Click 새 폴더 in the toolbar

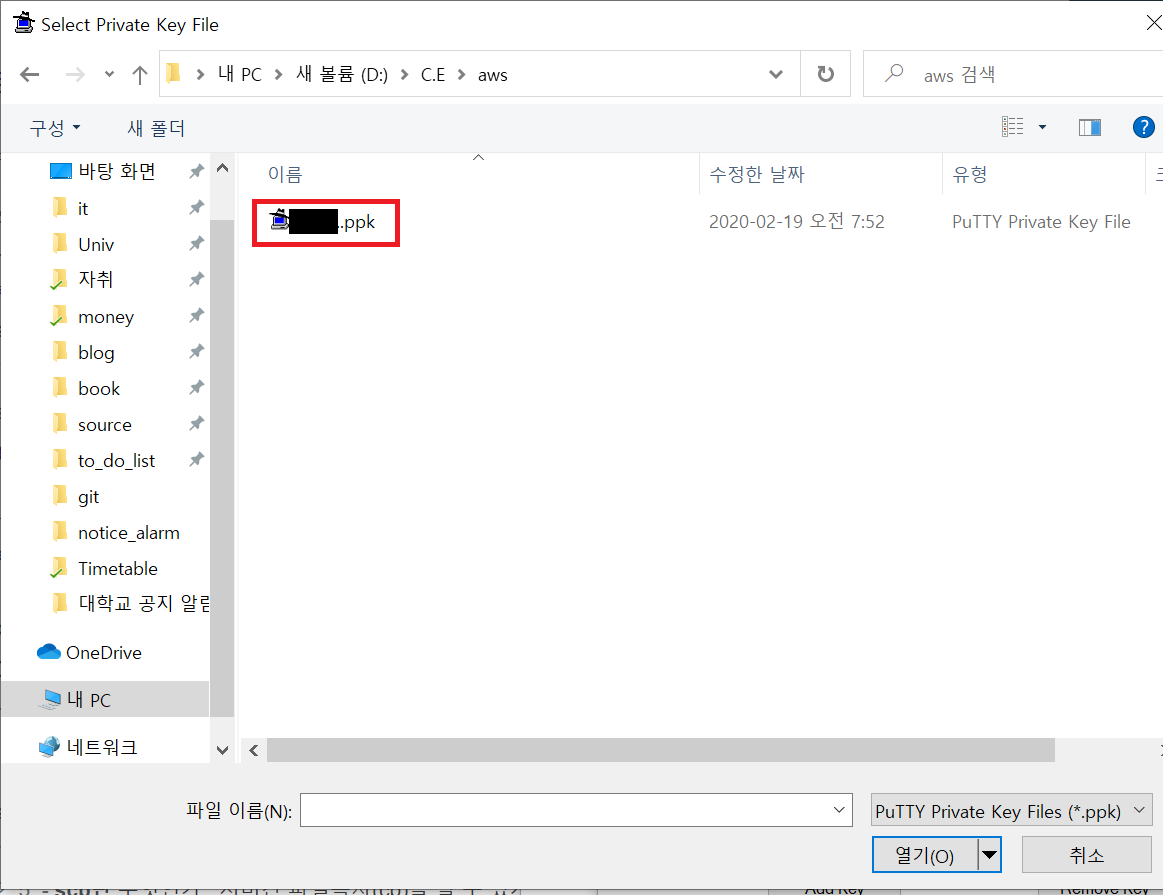[x=156, y=128]
